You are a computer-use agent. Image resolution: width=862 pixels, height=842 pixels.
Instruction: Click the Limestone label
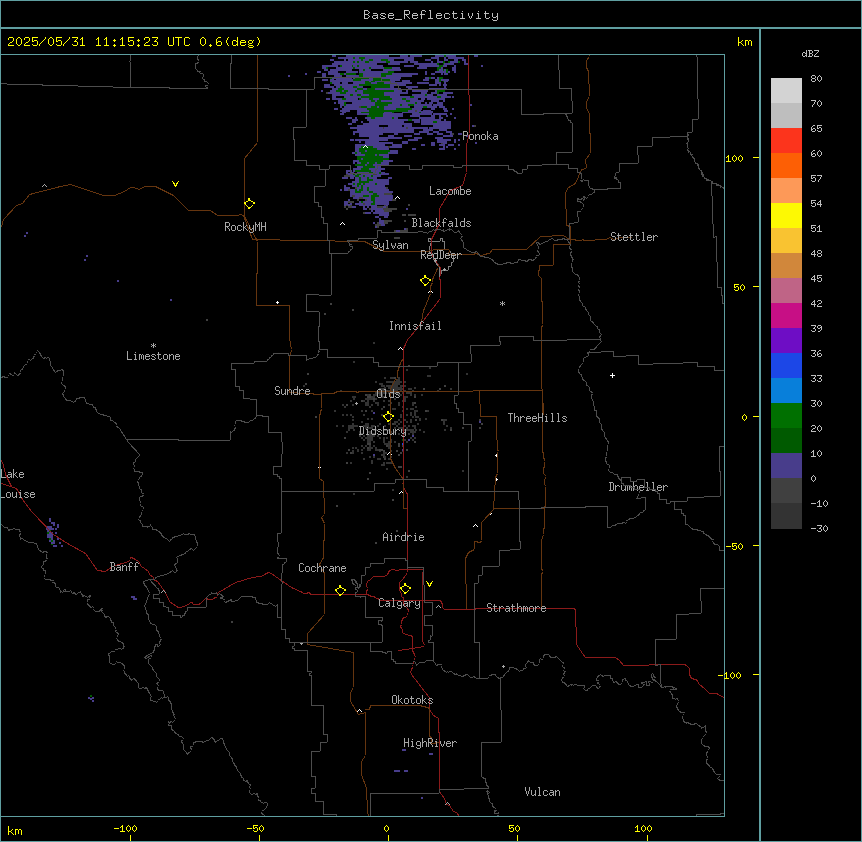click(153, 356)
